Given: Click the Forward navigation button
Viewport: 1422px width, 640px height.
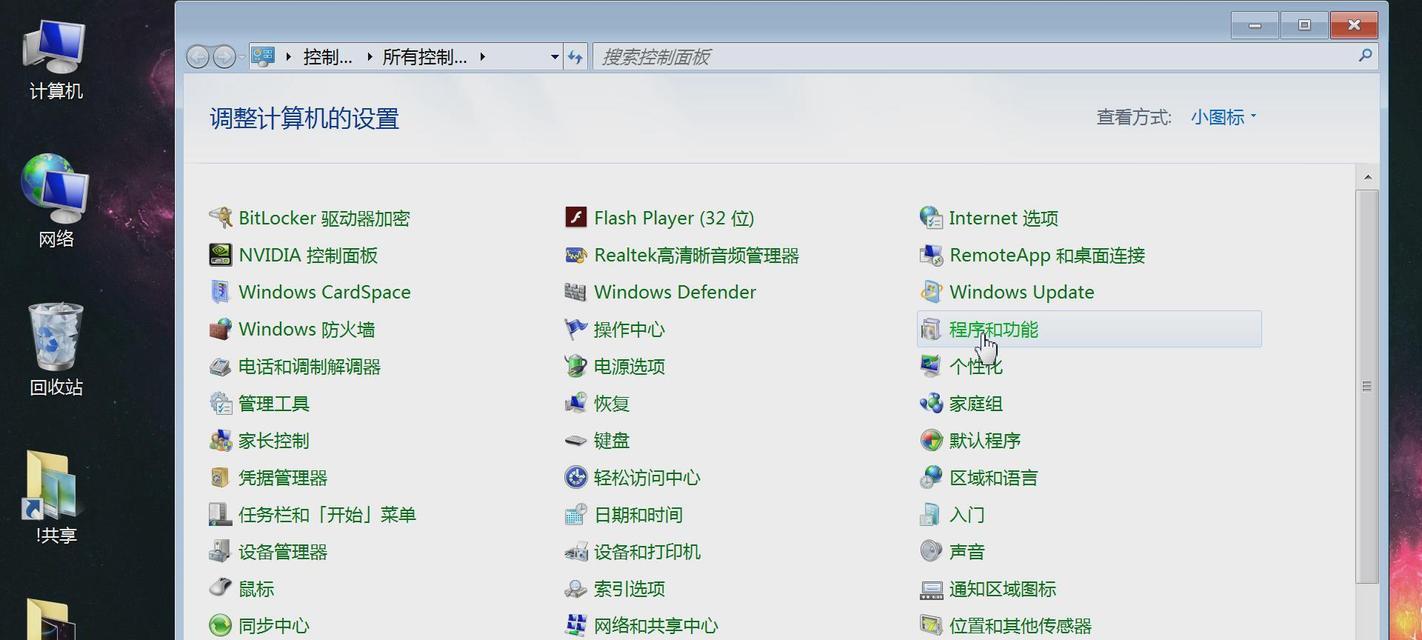Looking at the screenshot, I should click(224, 57).
